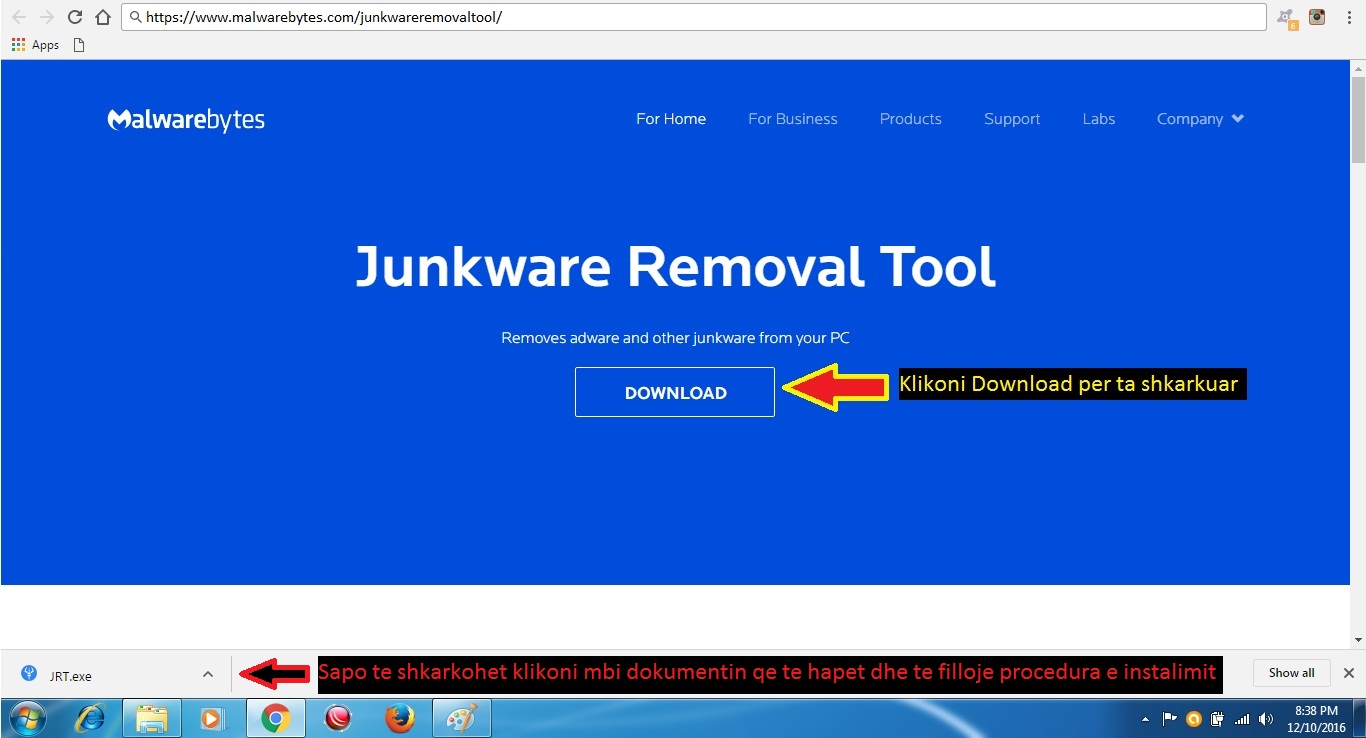The height and width of the screenshot is (738, 1366).
Task: Open Action Center flag in tray
Action: [1169, 719]
